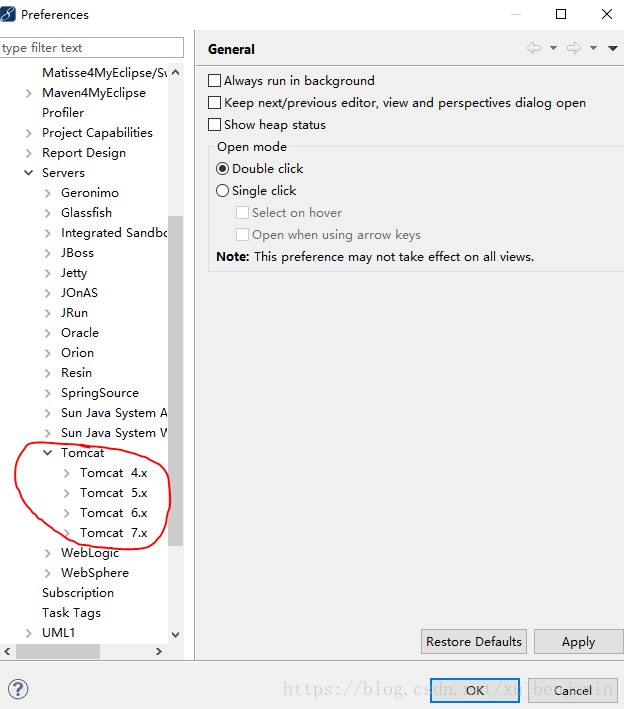This screenshot has width=624, height=709.
Task: Expand the Tomcat 6.x node
Action: (x=66, y=513)
